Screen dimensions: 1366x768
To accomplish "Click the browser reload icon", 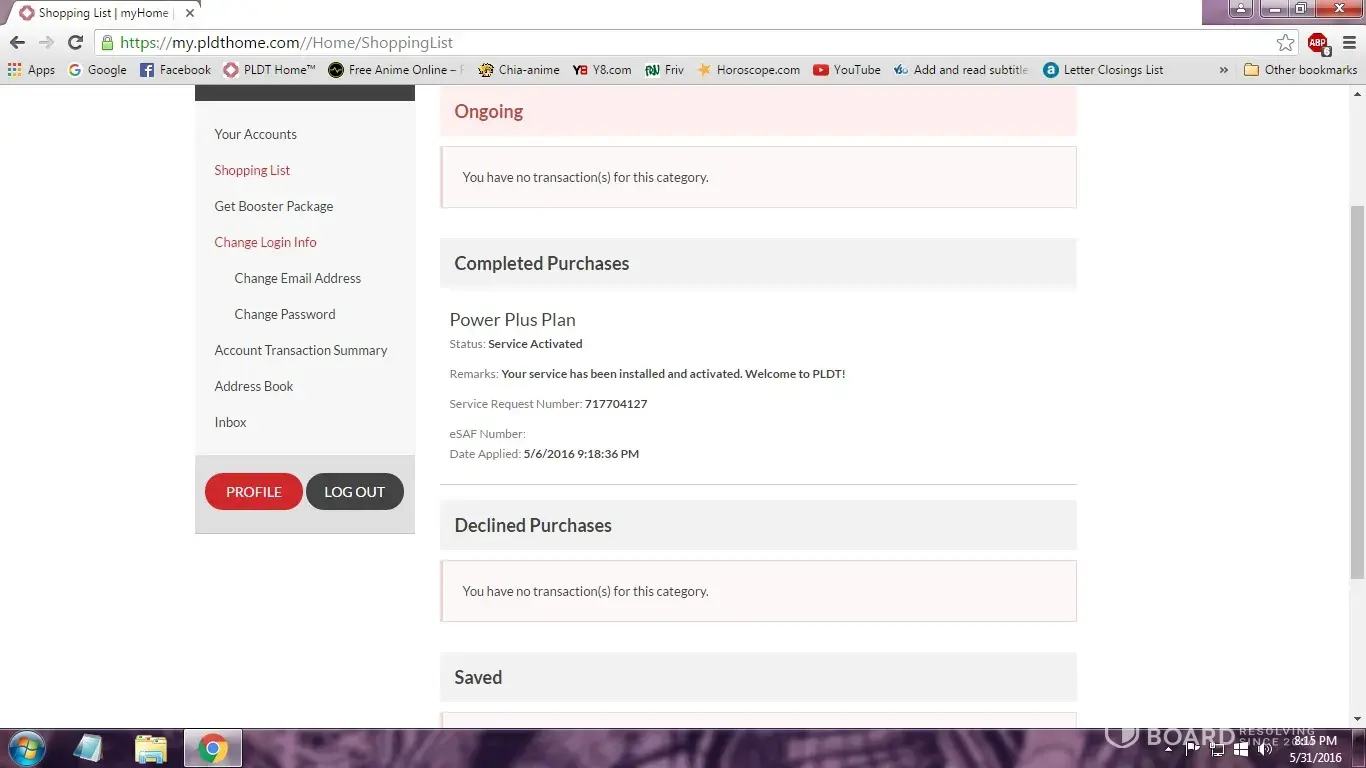I will coord(75,42).
